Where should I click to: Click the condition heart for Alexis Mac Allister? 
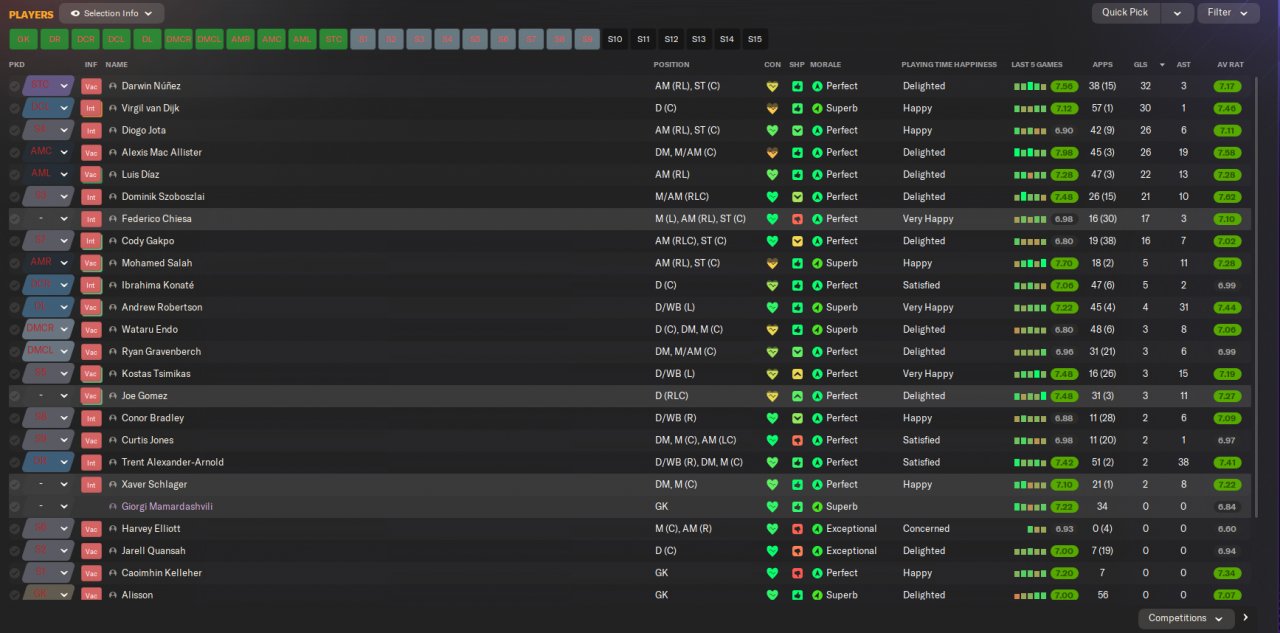click(x=771, y=152)
